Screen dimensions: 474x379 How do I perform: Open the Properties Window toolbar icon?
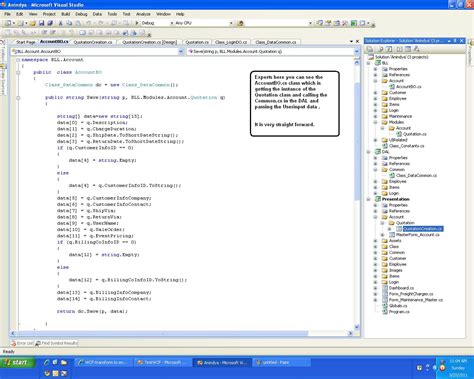[328, 23]
